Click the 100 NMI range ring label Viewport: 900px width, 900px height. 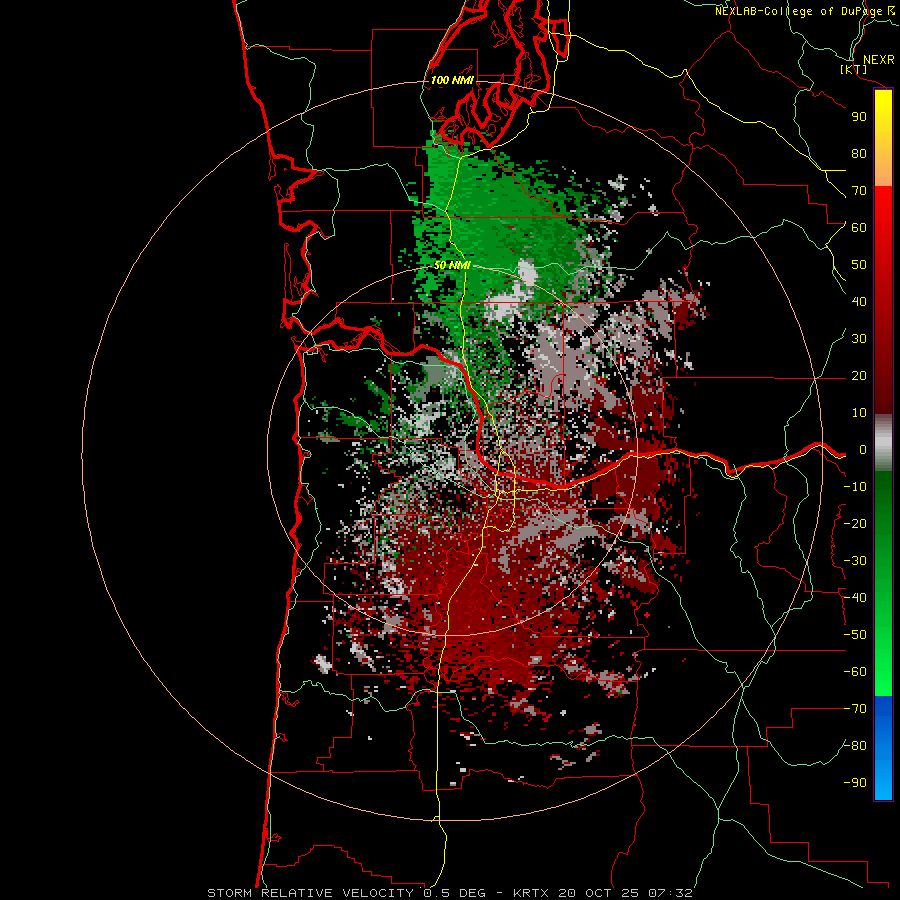click(x=452, y=80)
